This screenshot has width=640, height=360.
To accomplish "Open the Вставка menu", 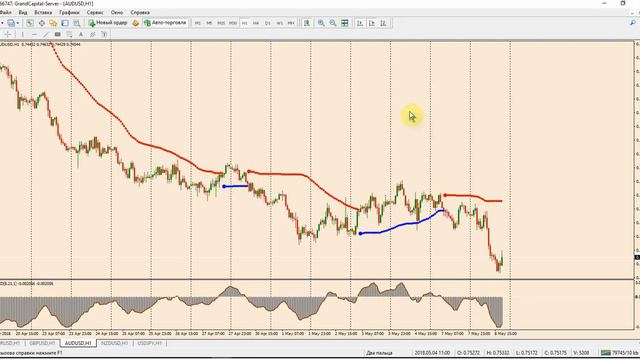I will 43,12.
